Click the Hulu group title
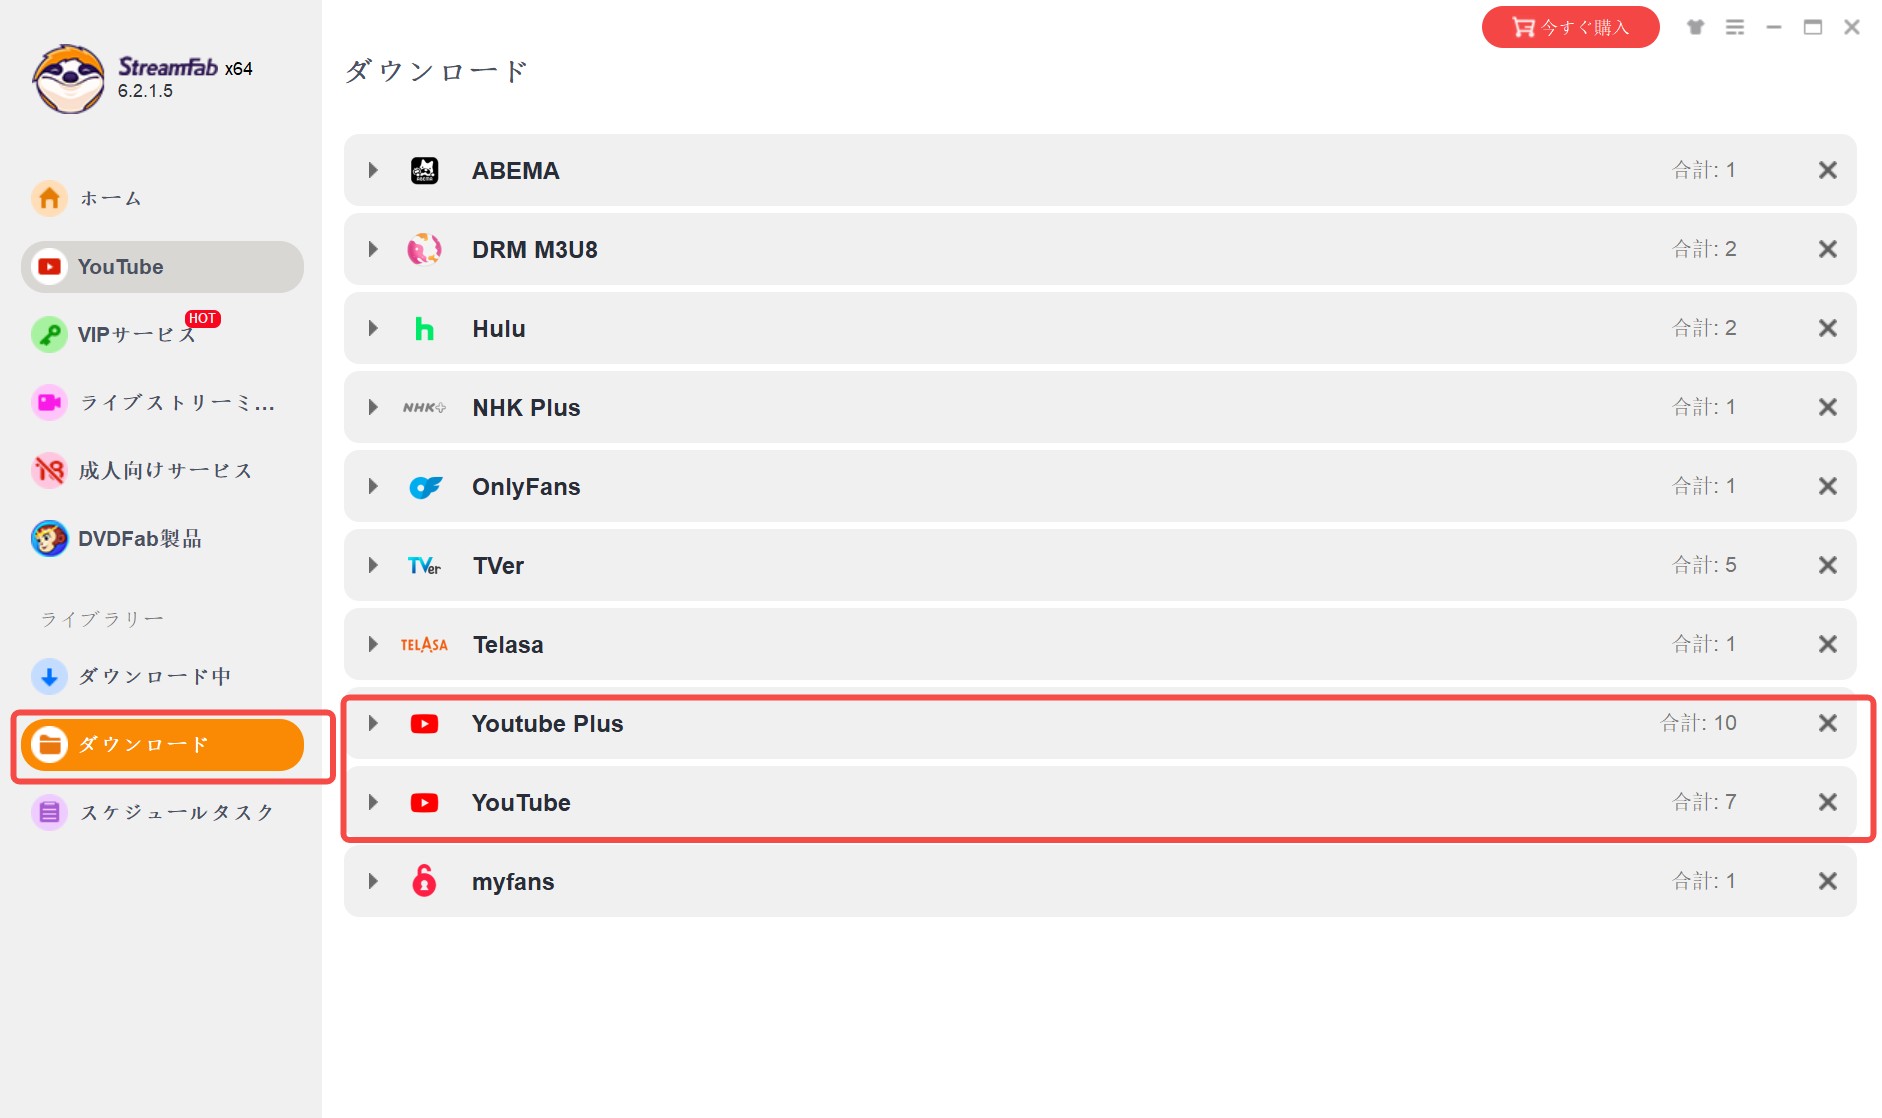1882x1118 pixels. [x=499, y=329]
